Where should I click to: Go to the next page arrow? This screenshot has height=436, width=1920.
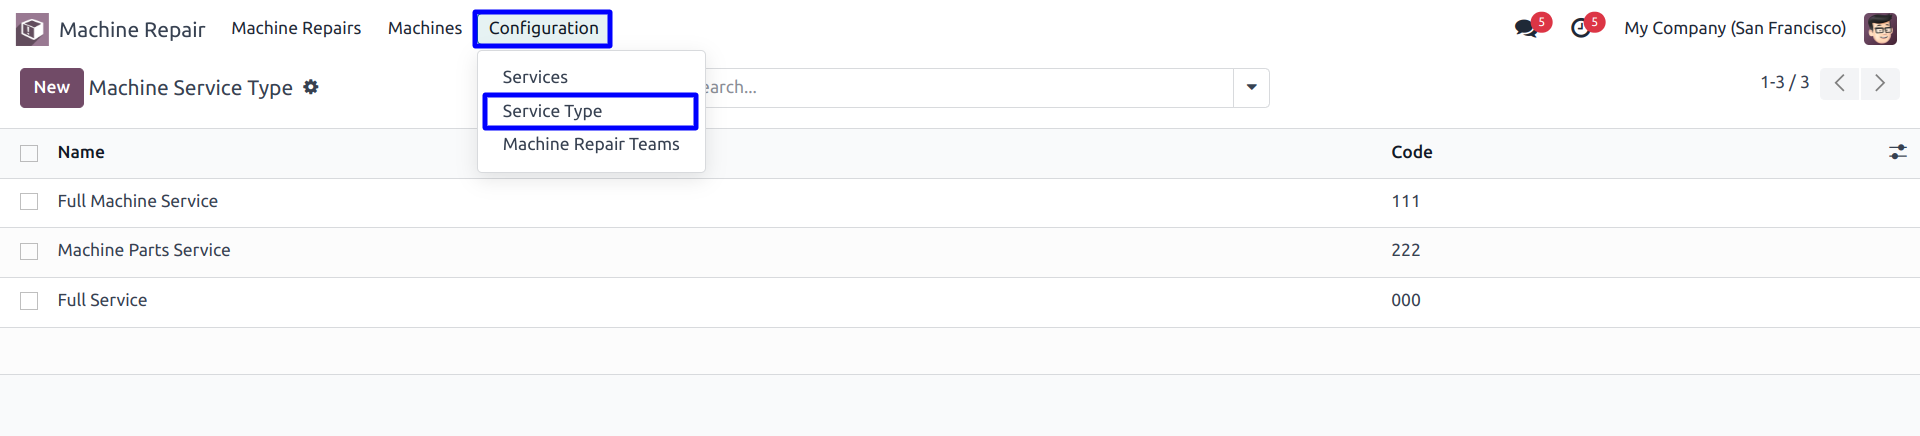tap(1879, 83)
